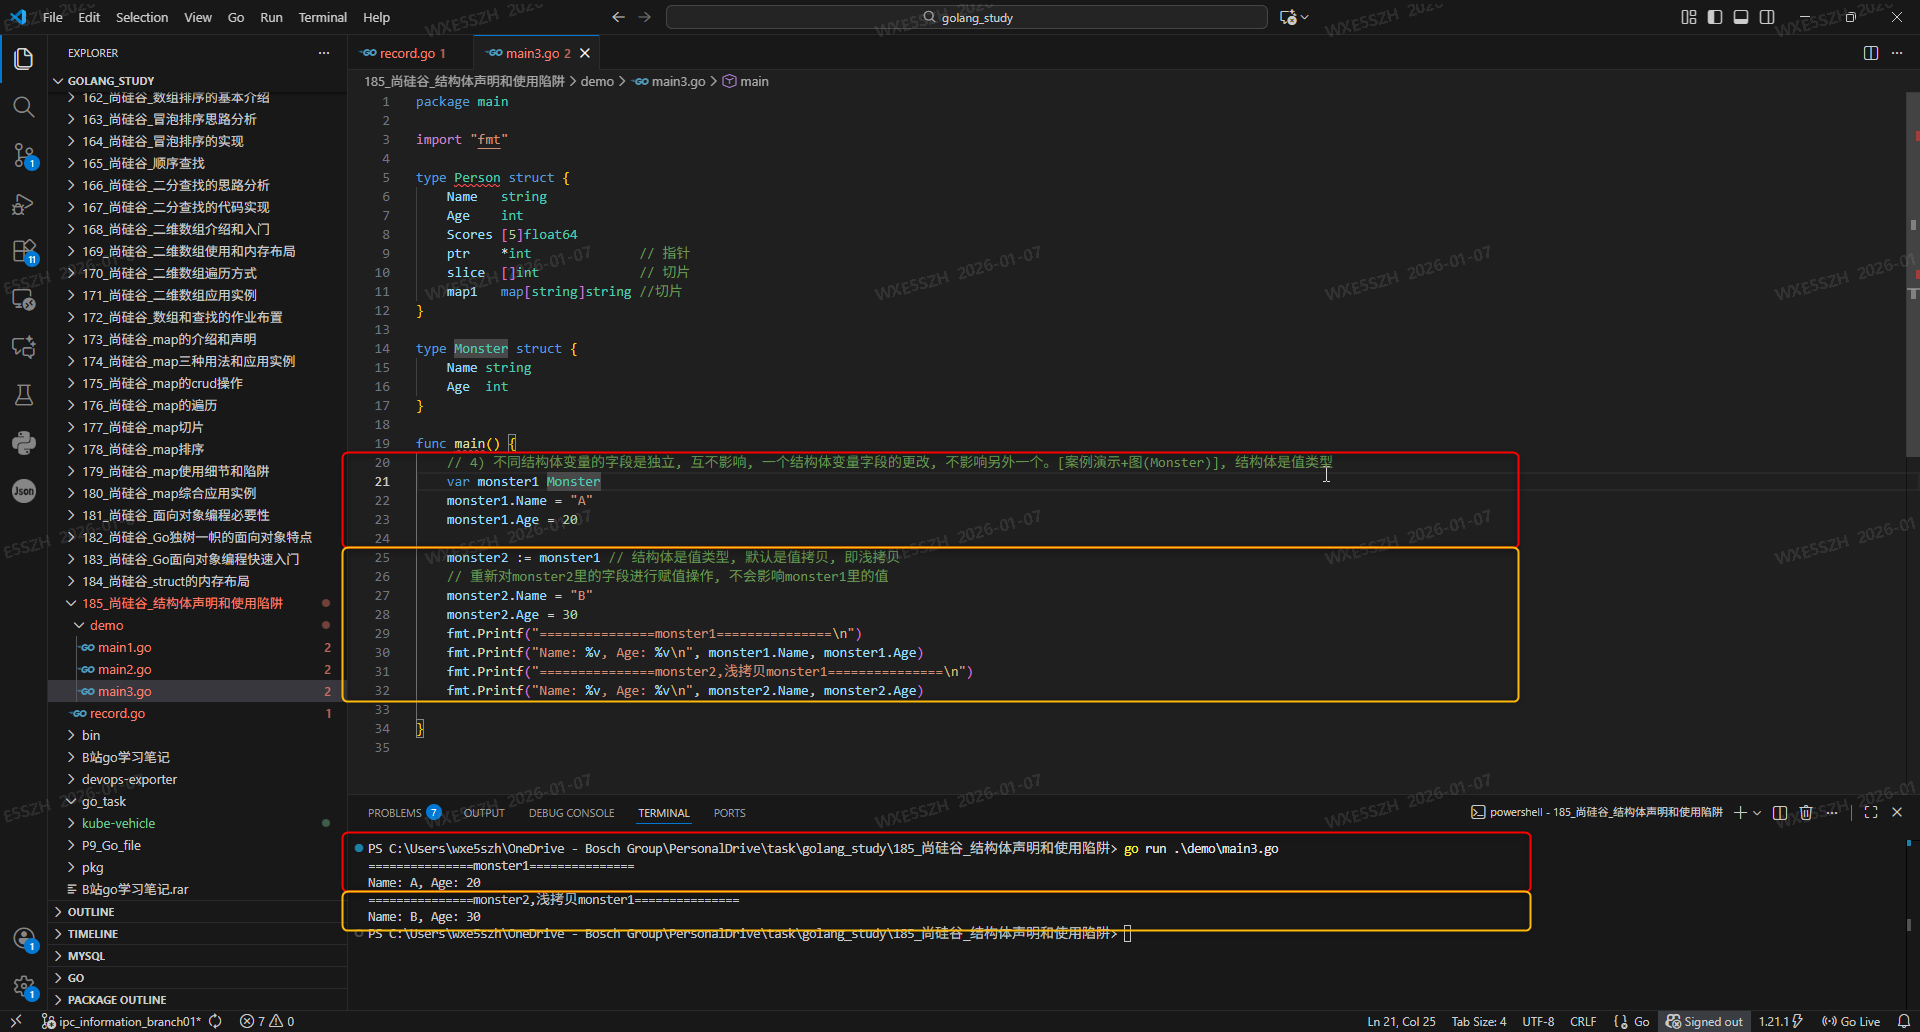Change the CRLF end of line sequence

pos(1583,1022)
